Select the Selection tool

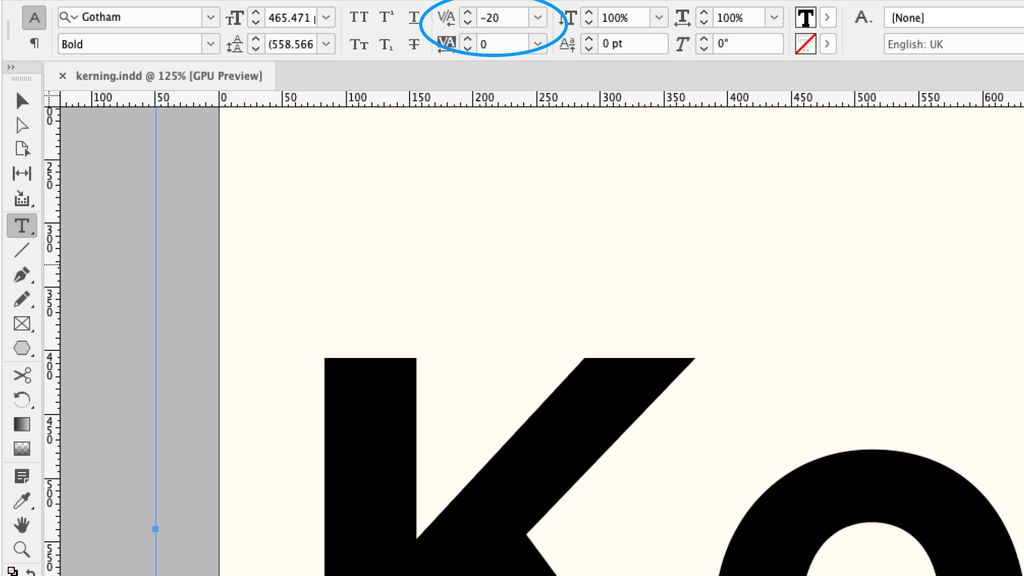click(x=22, y=98)
